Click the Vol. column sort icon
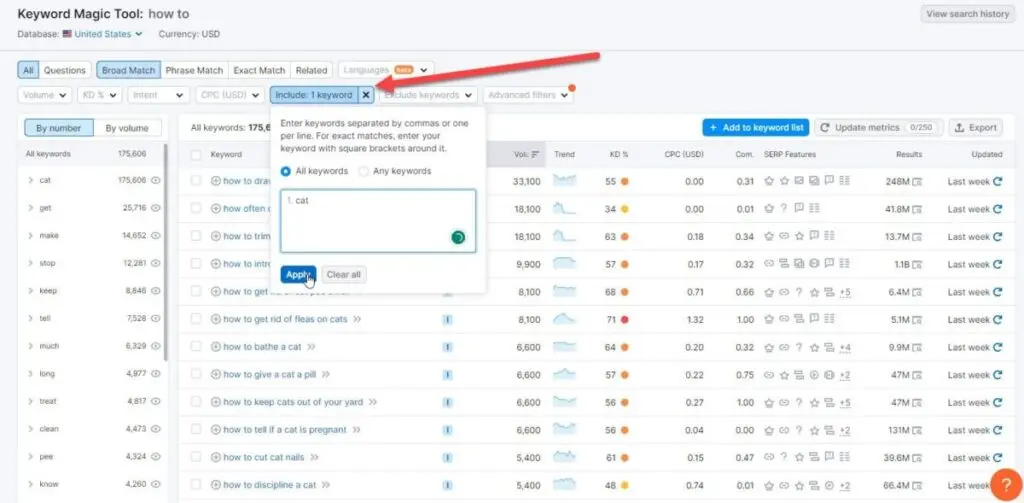 click(535, 155)
